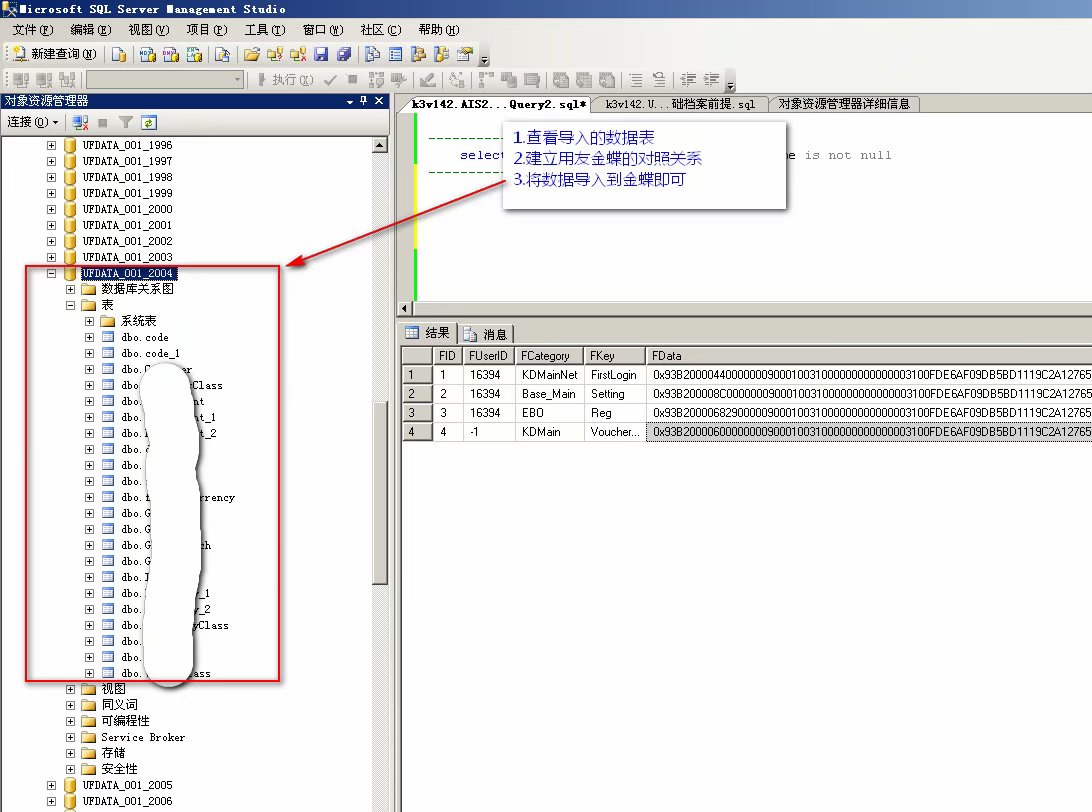Click the Save All icon in toolbar
Image resolution: width=1092 pixels, height=812 pixels.
[343, 54]
